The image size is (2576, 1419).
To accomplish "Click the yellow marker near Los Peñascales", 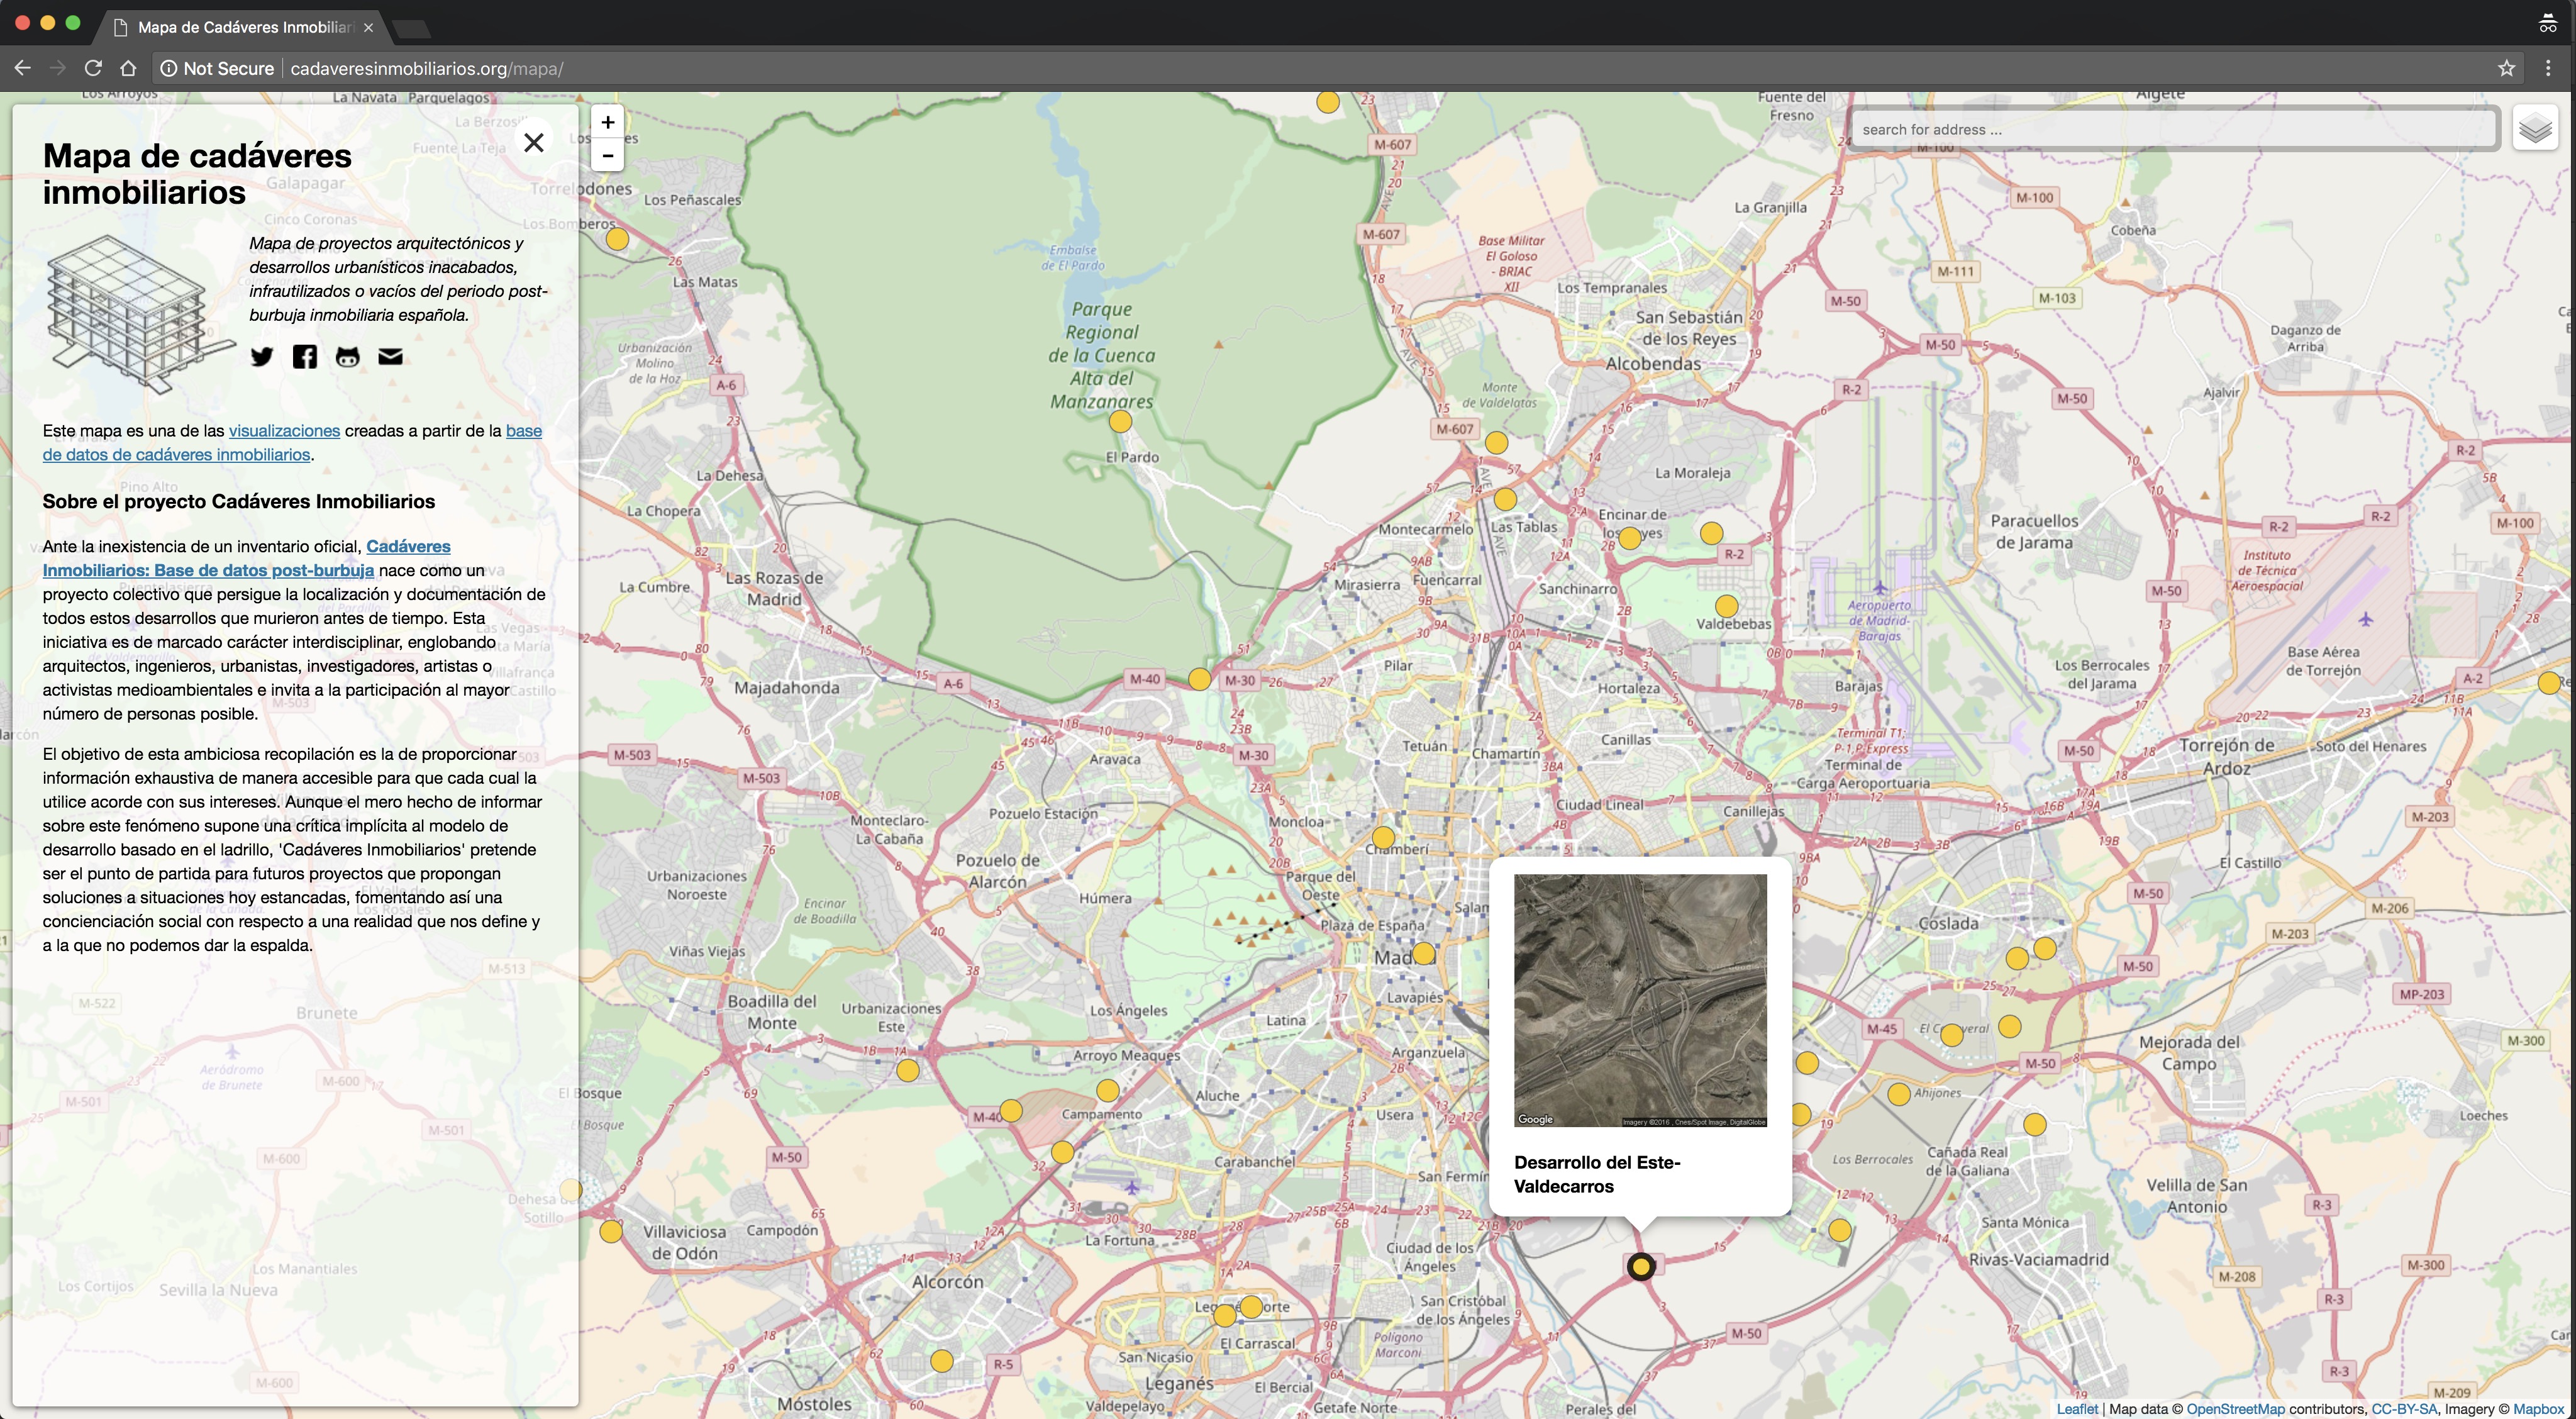I will click(617, 239).
